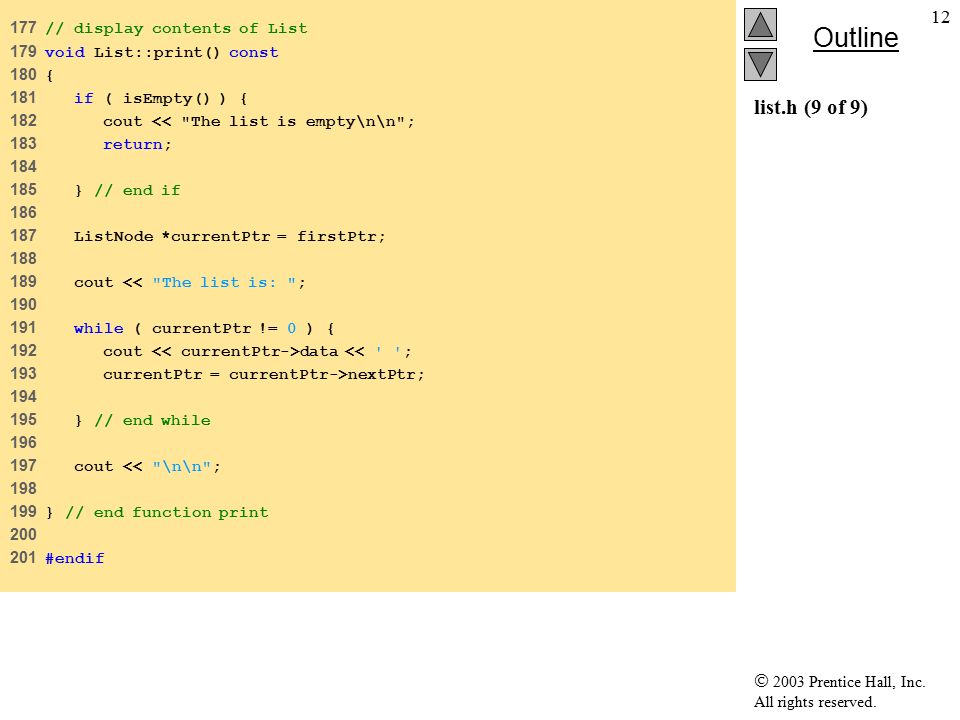960x720 pixels.
Task: Click the if ( isEmpty() ) statement
Action: click(x=160, y=99)
